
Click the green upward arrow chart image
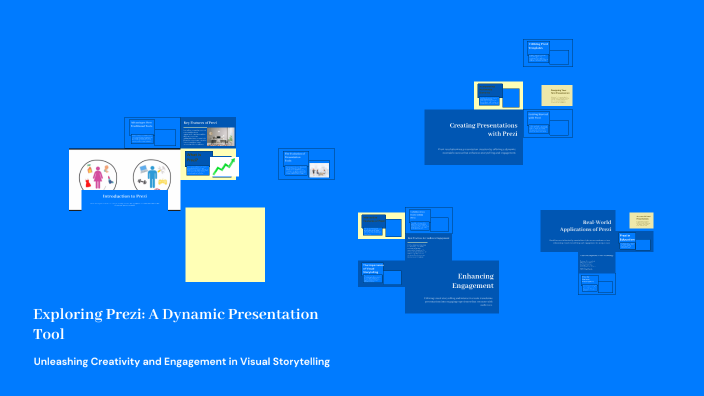224,167
